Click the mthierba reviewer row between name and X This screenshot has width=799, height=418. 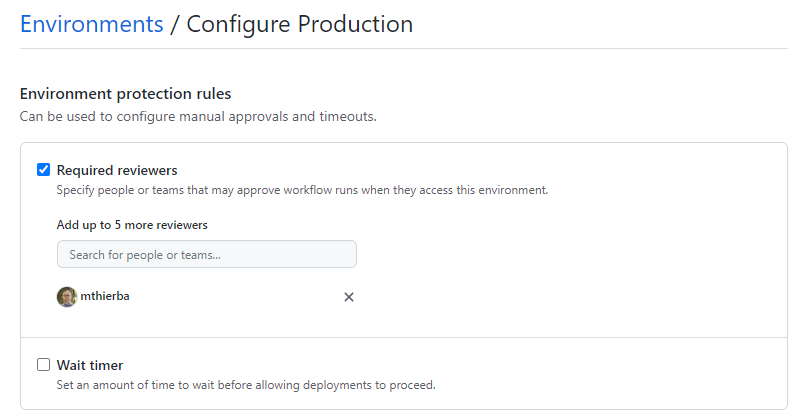pos(234,297)
